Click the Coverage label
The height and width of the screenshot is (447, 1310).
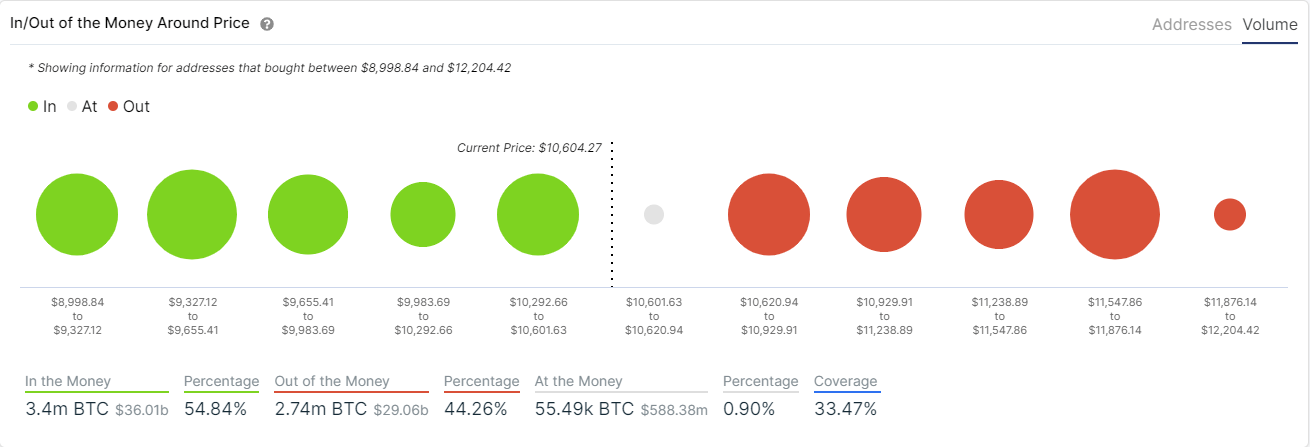pyautogui.click(x=846, y=381)
